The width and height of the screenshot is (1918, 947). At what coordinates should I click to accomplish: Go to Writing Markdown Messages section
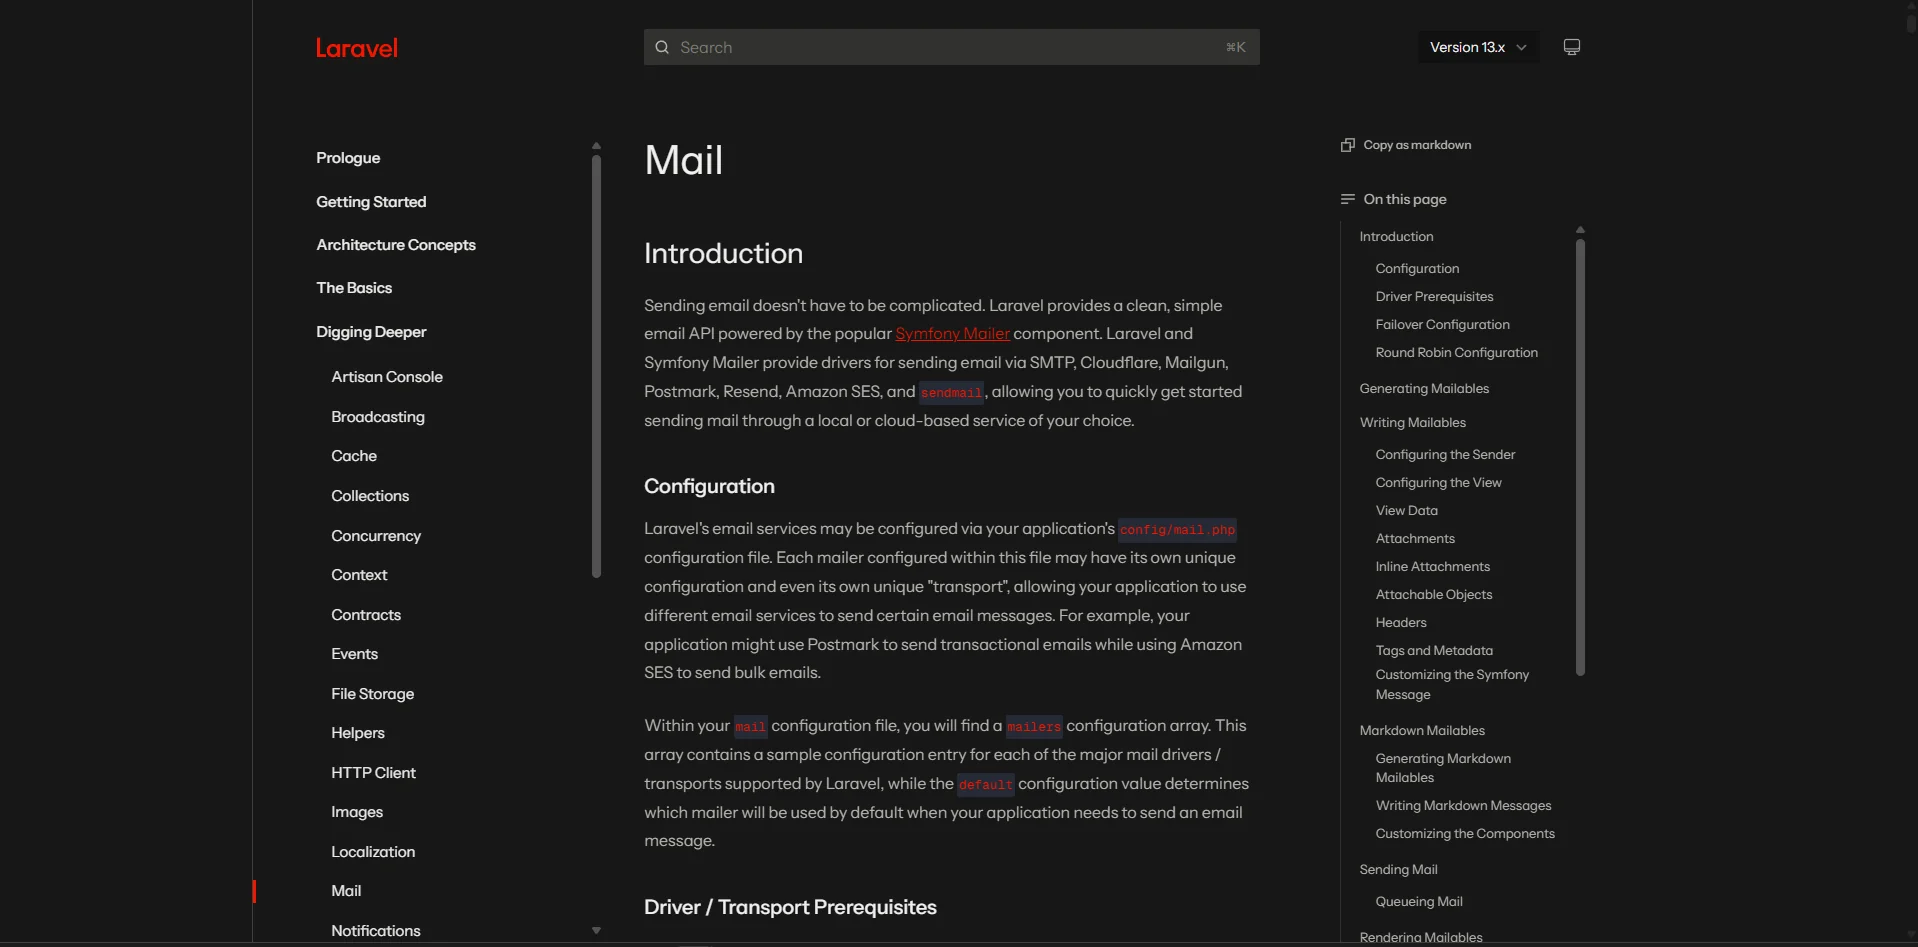(1463, 806)
